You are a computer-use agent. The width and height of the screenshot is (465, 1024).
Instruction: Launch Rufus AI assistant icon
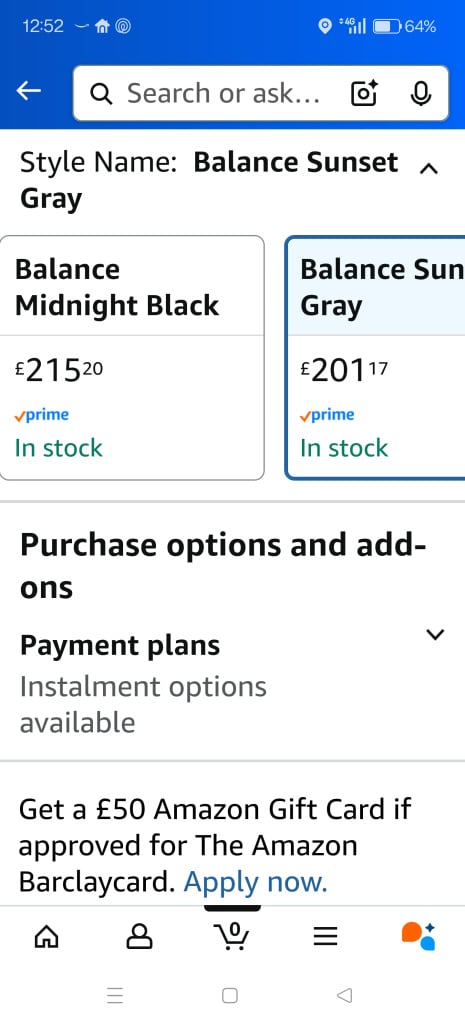point(419,936)
